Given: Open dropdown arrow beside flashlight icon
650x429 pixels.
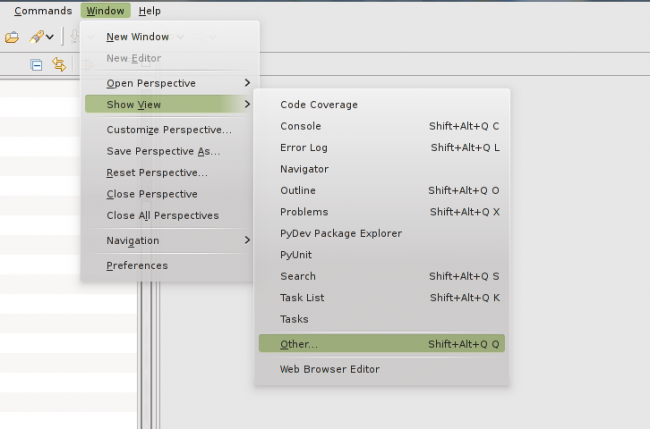Looking at the screenshot, I should [50, 38].
